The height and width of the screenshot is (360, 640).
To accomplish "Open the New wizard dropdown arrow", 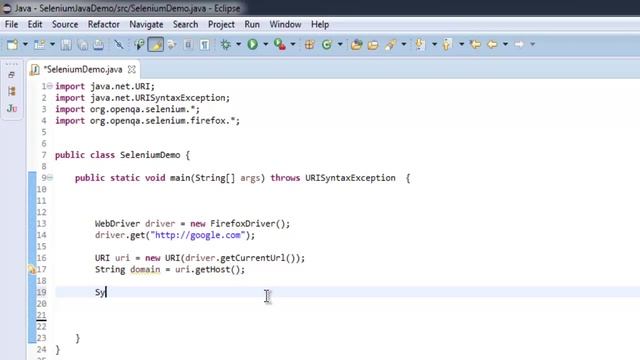I will click(x=25, y=44).
